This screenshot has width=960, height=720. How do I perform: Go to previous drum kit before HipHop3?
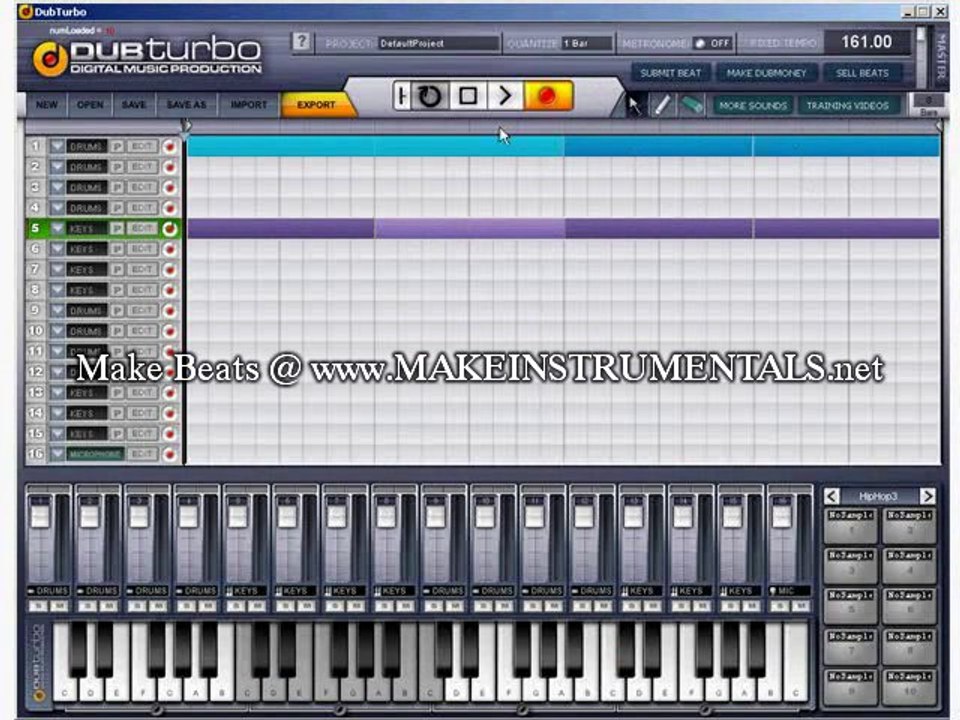[831, 495]
